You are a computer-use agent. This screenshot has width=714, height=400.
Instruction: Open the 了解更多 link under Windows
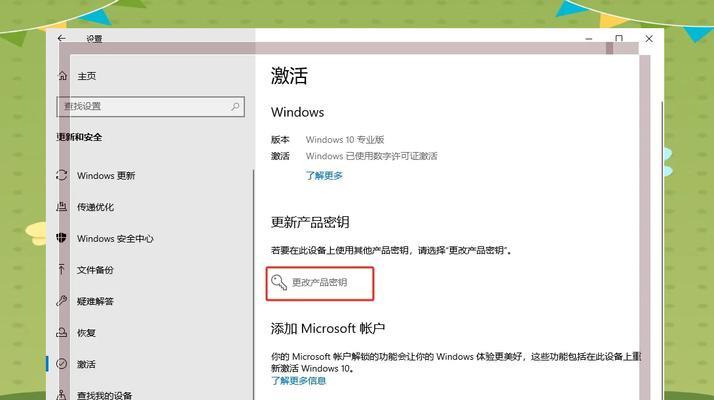[324, 175]
